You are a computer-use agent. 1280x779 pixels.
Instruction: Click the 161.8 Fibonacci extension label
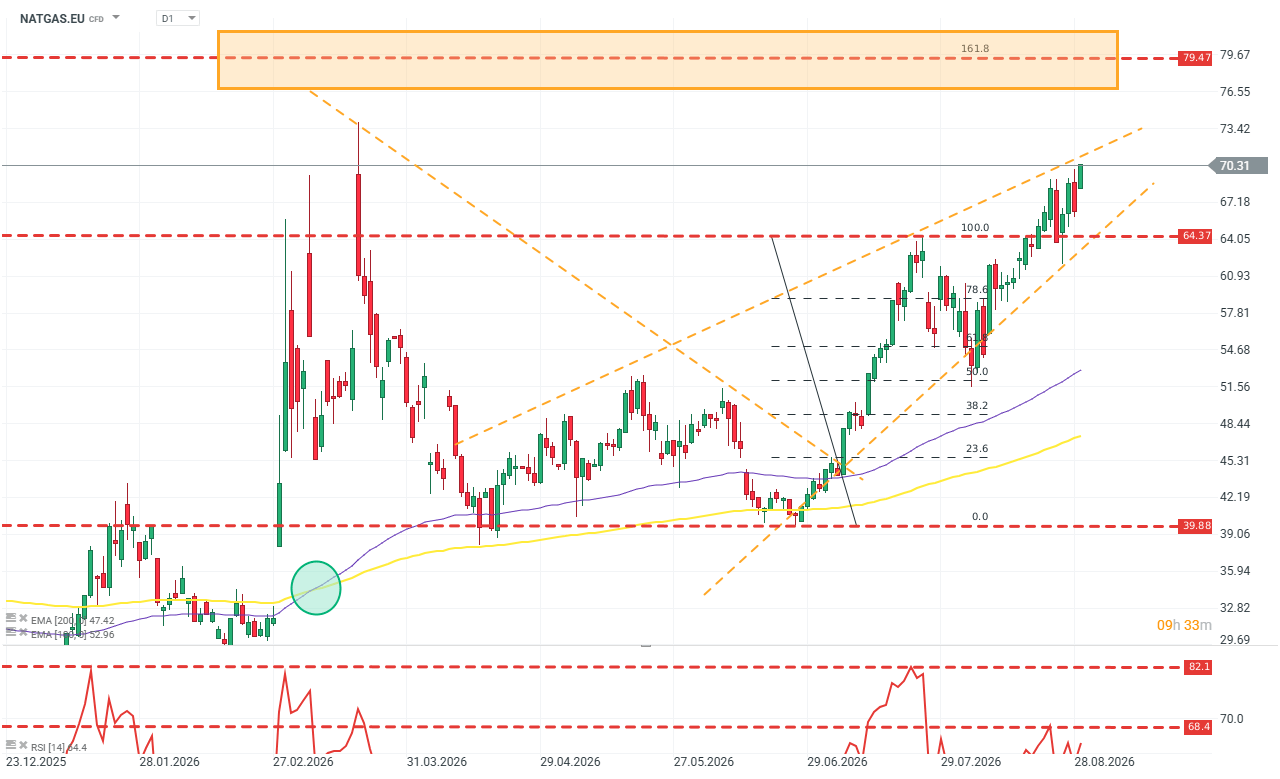click(975, 48)
